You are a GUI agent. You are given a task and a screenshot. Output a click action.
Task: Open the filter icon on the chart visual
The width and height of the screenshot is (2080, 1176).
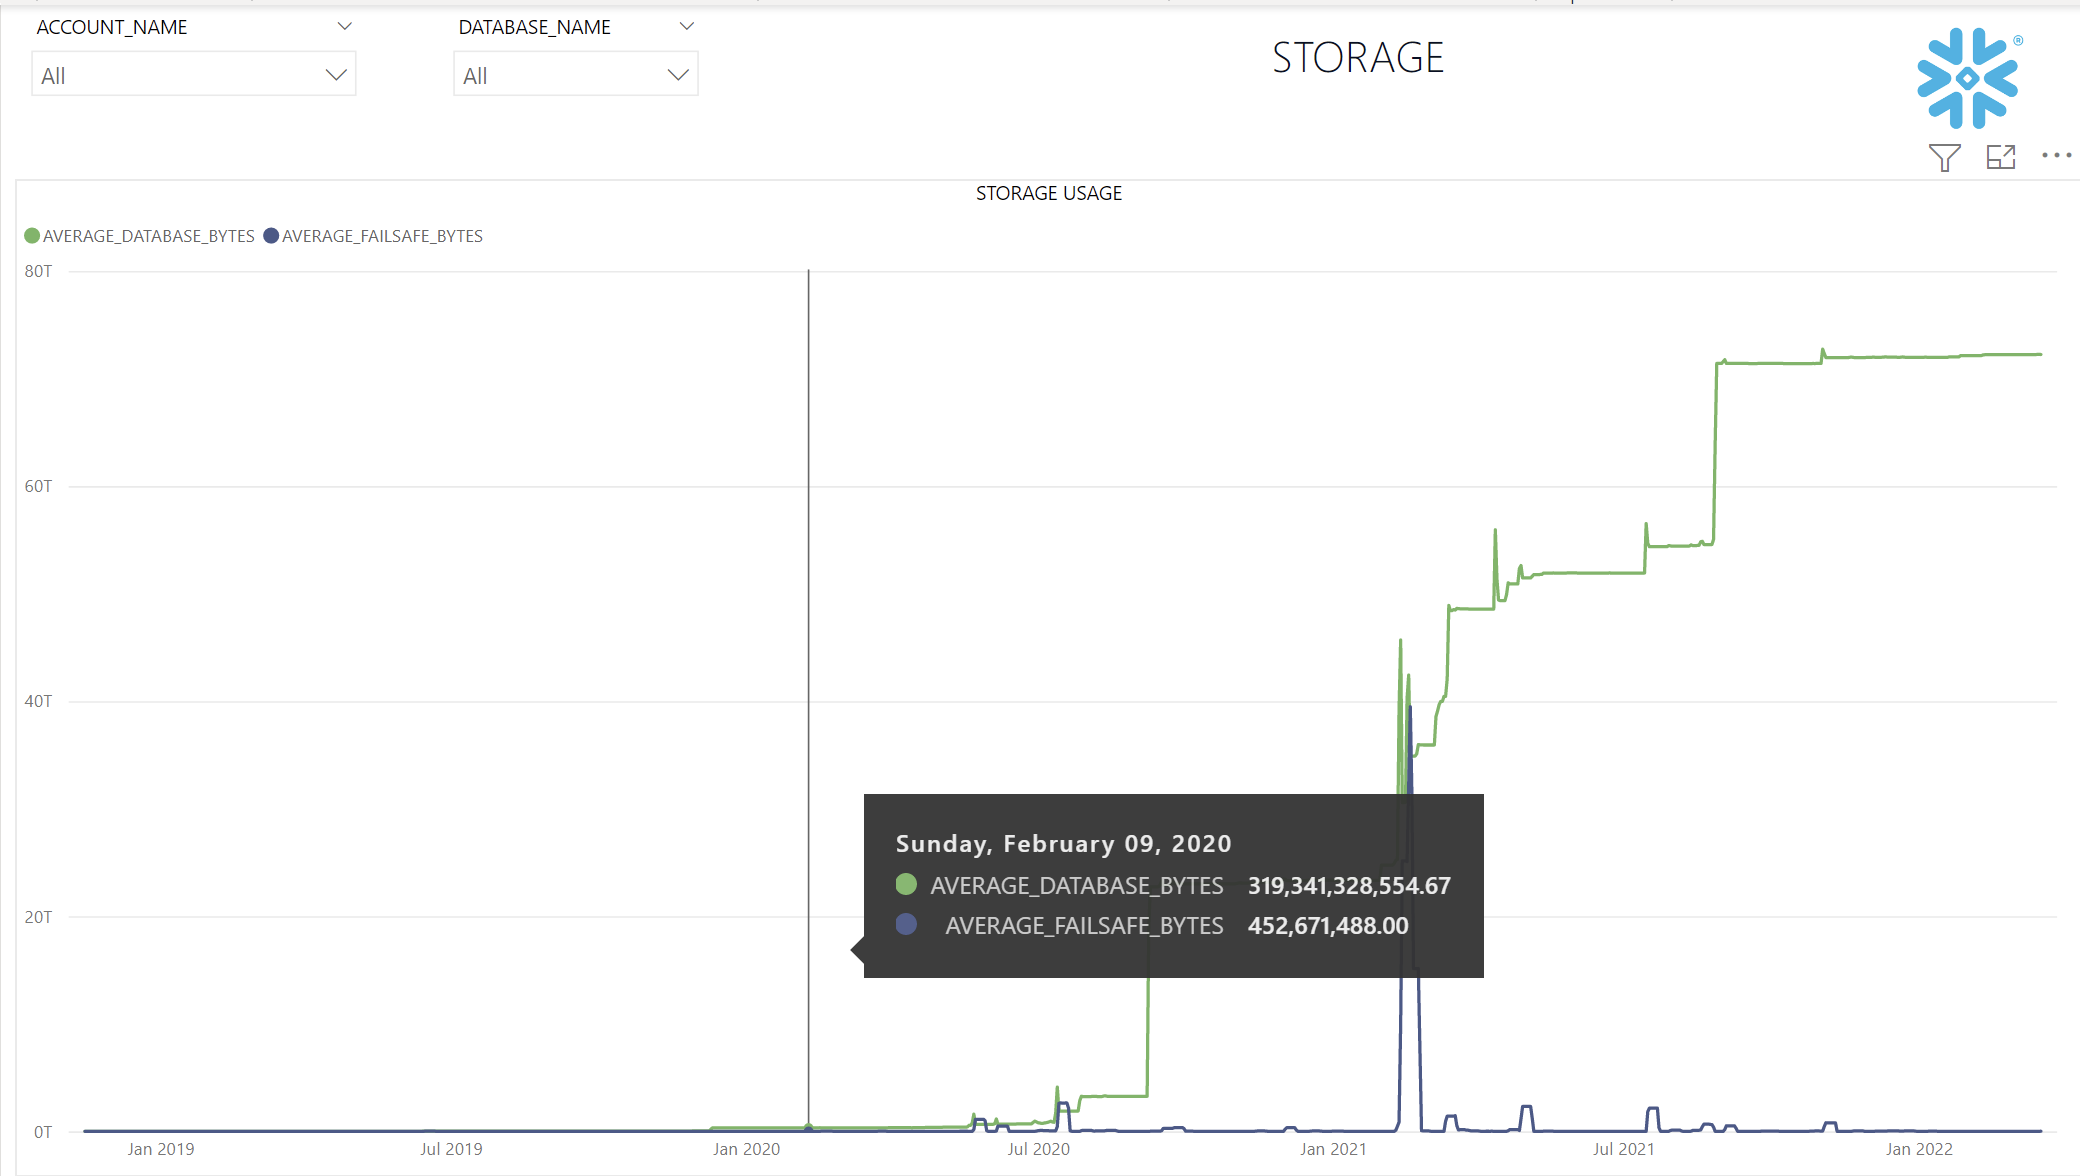pyautogui.click(x=1944, y=156)
